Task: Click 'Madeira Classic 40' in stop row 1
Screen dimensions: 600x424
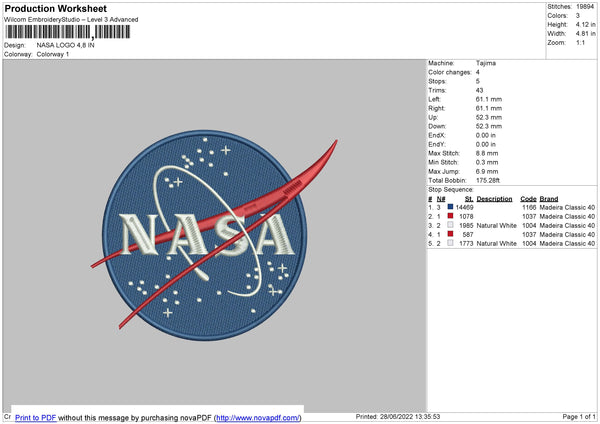Action: coord(567,207)
